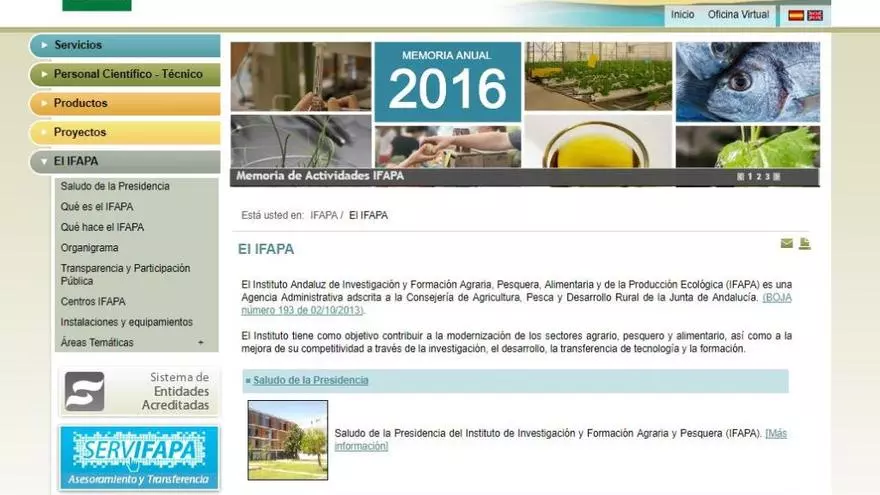Viewport: 880px width, 495px height.
Task: Click the next slide arrow in the banner pager
Action: 777,177
